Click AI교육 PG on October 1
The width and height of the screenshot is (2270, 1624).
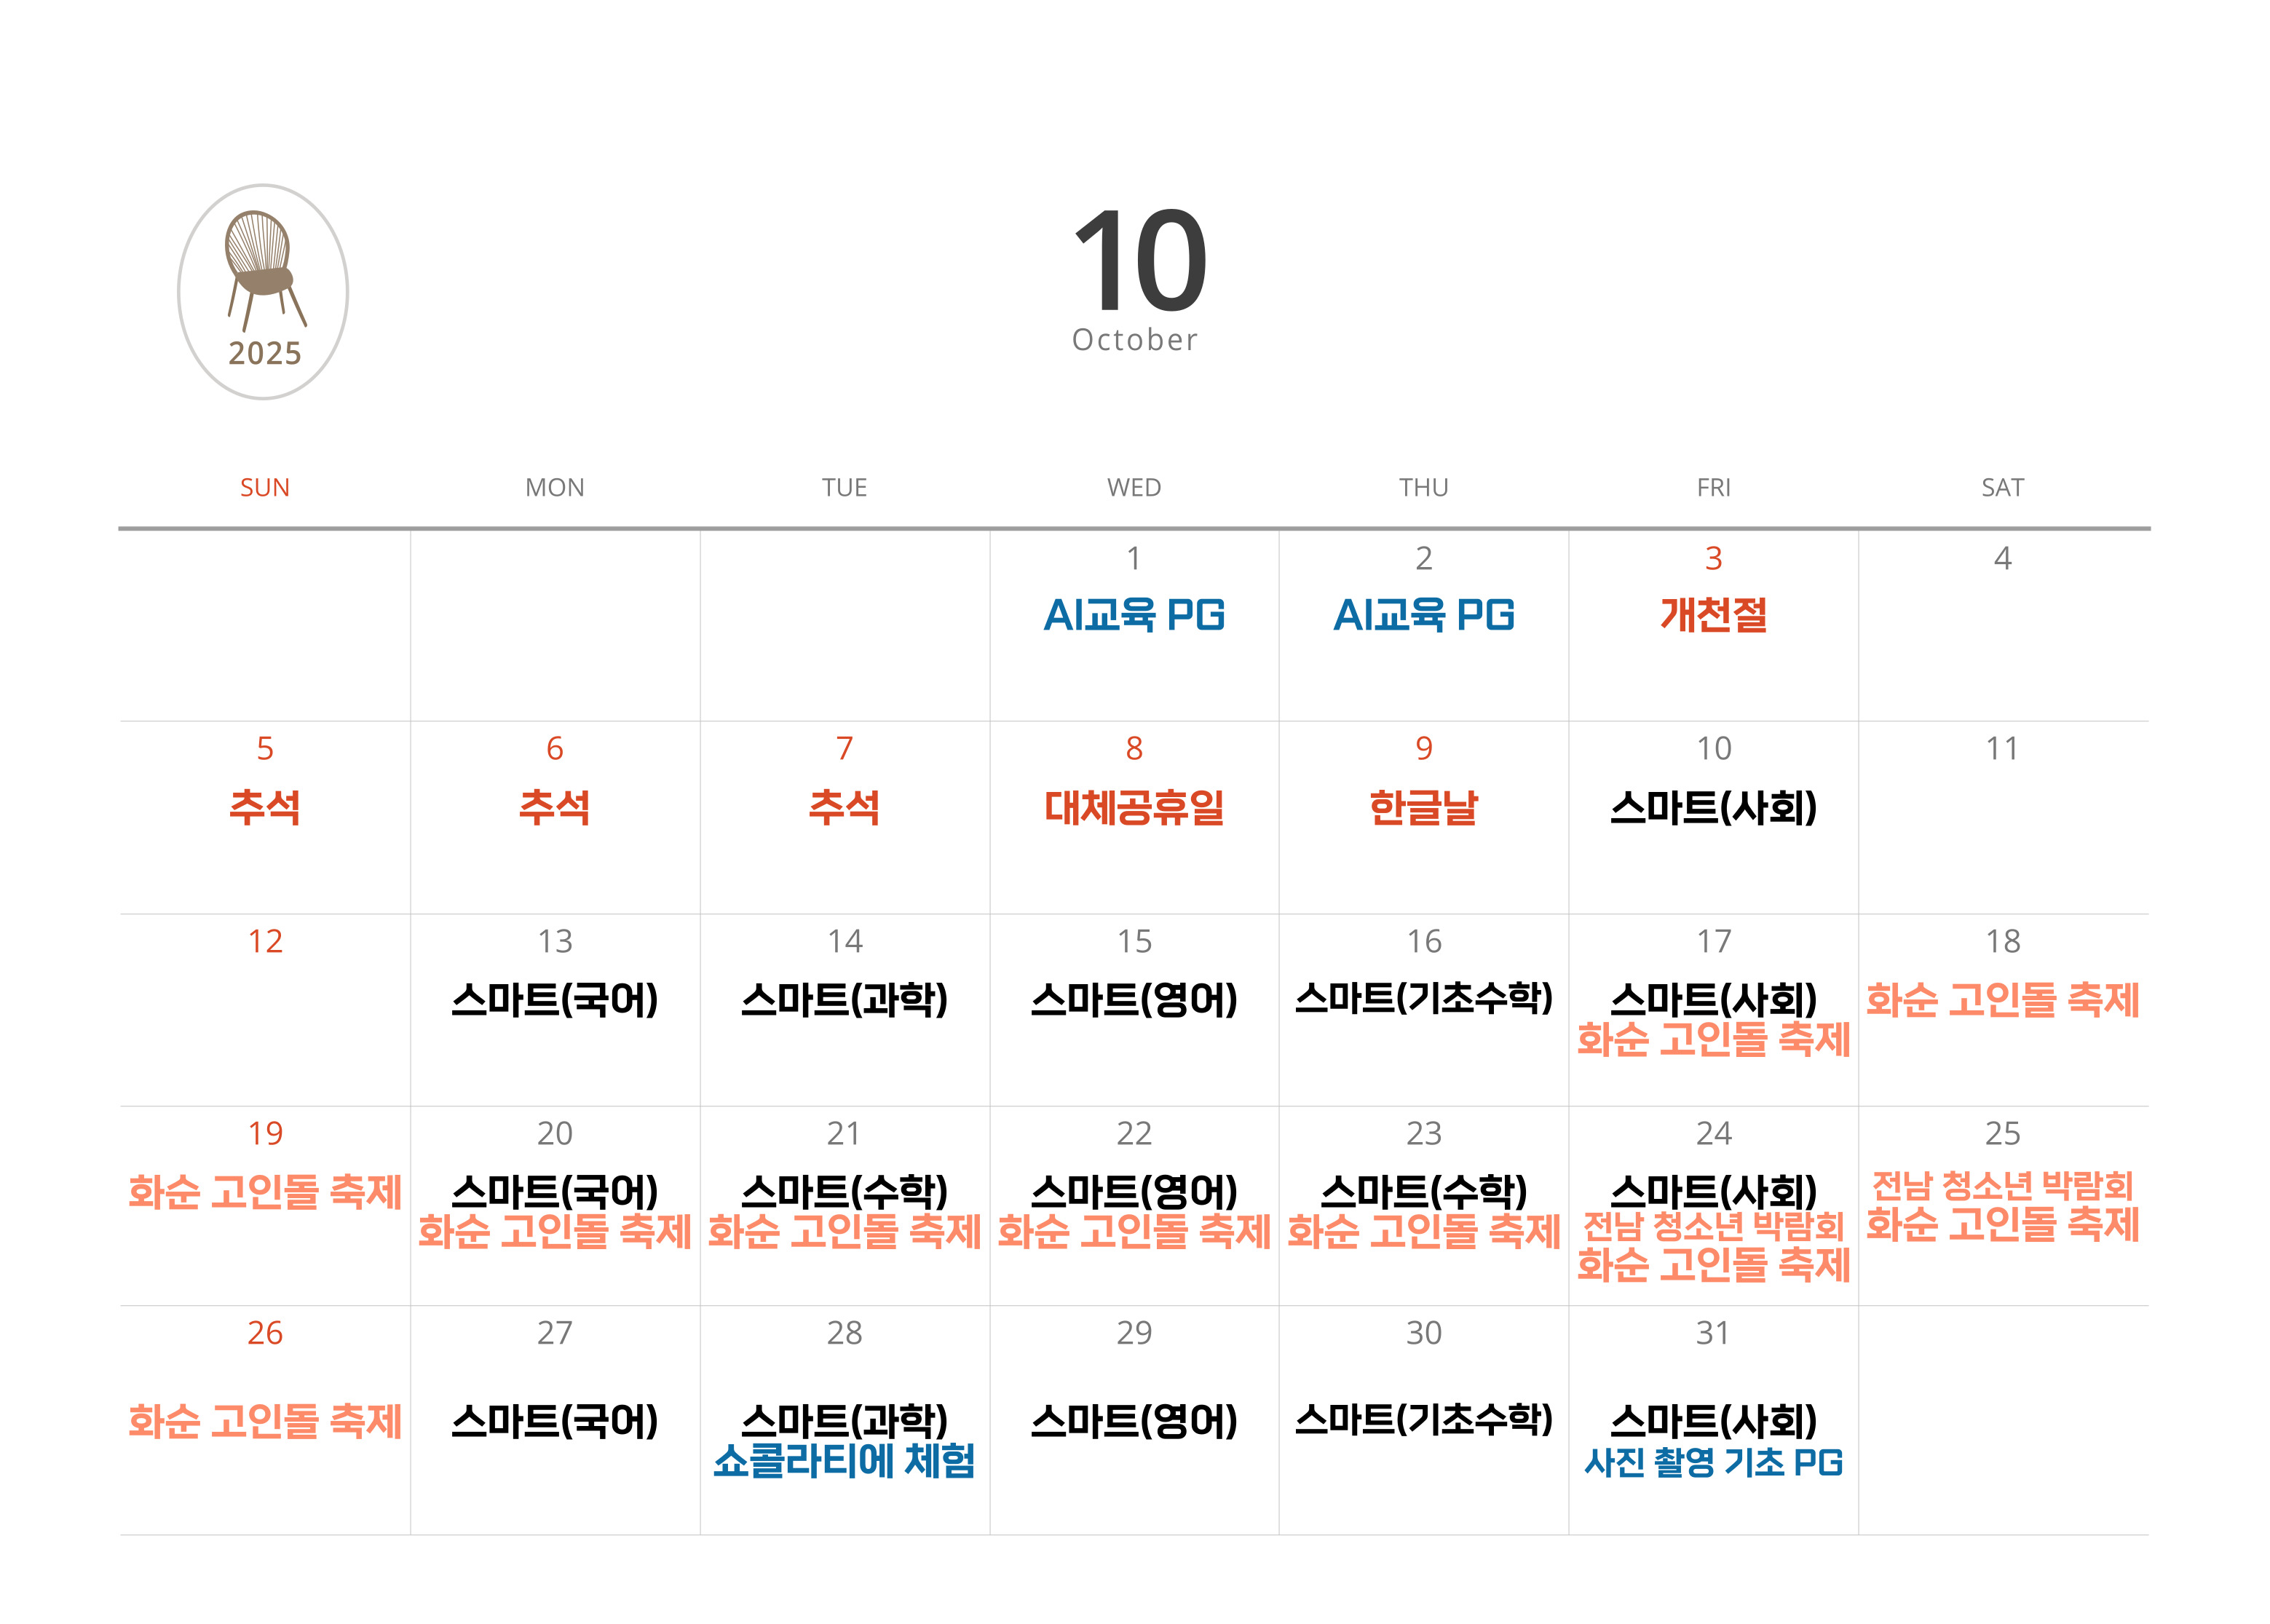(x=1134, y=614)
